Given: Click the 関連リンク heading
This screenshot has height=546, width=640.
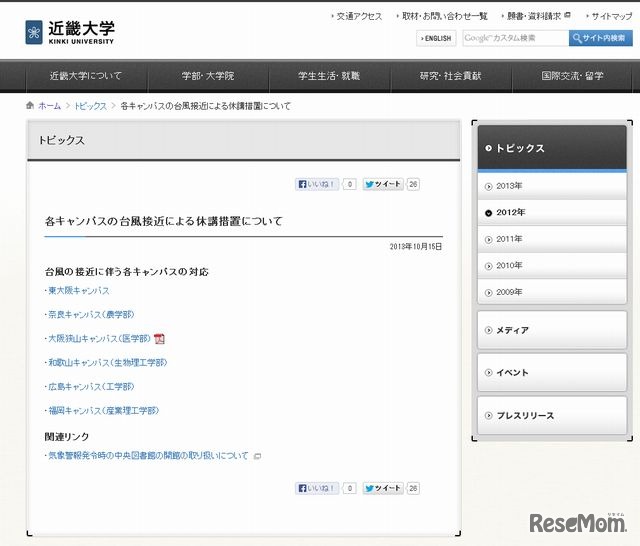Looking at the screenshot, I should (67, 437).
